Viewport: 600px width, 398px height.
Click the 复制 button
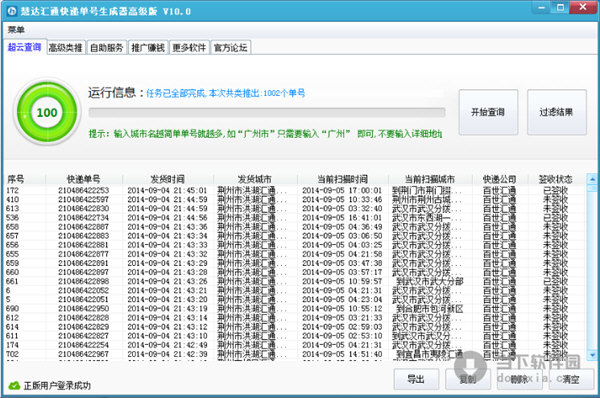(468, 379)
